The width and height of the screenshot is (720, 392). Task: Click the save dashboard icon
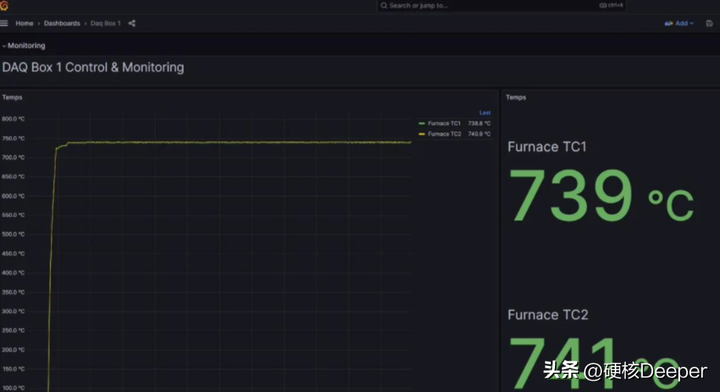pyautogui.click(x=709, y=23)
